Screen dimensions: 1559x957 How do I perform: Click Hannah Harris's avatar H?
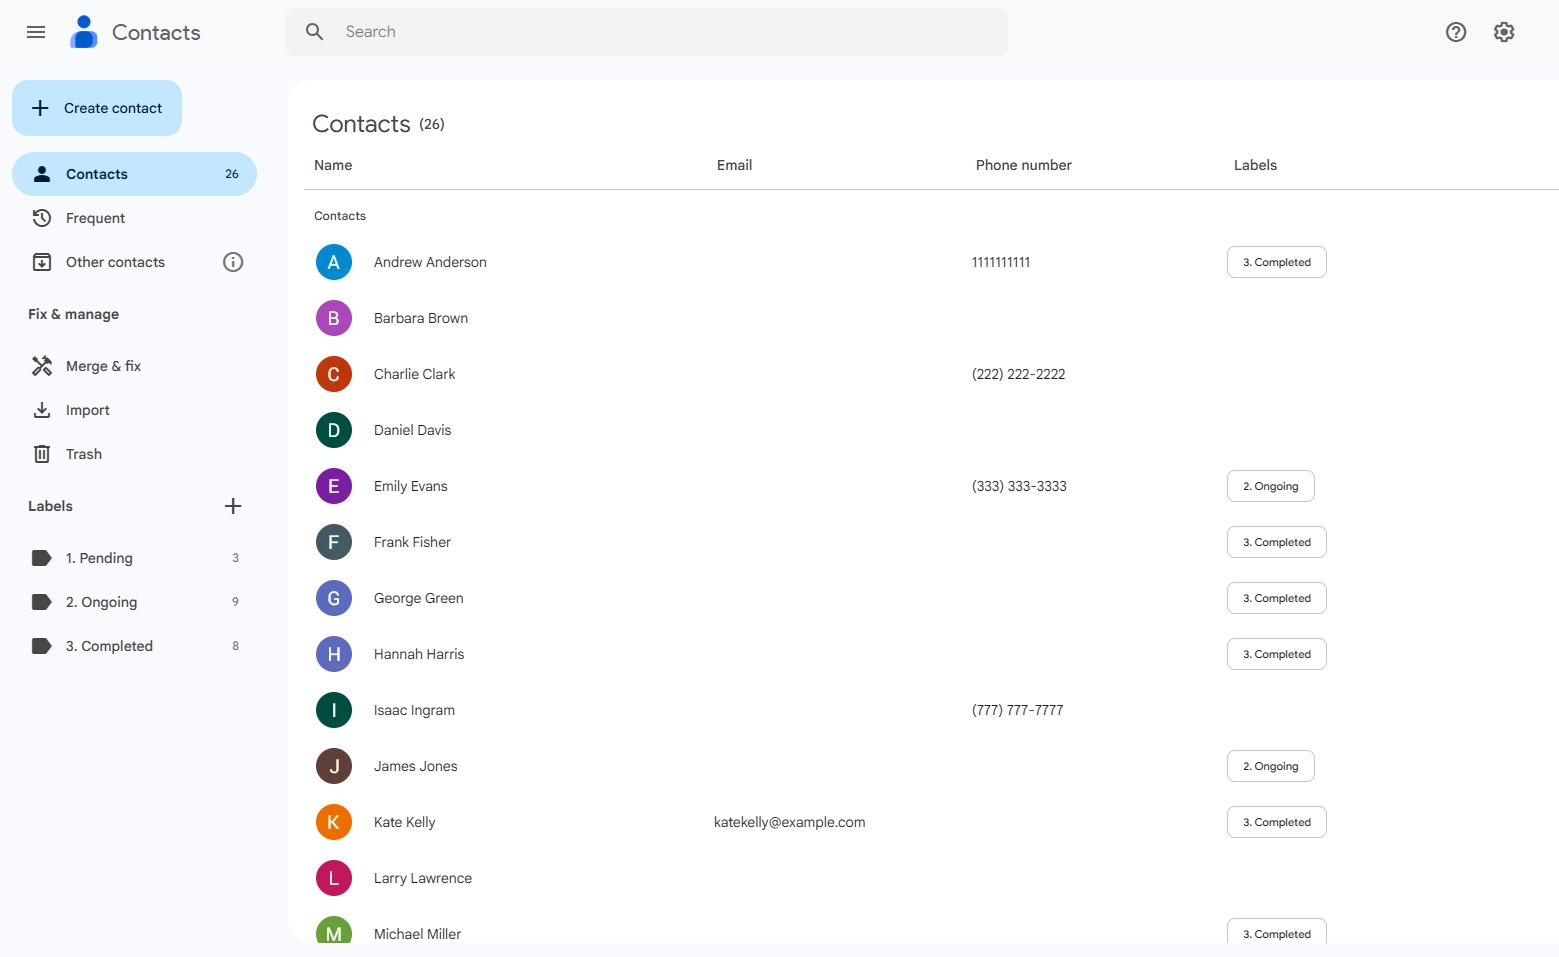pyautogui.click(x=334, y=654)
